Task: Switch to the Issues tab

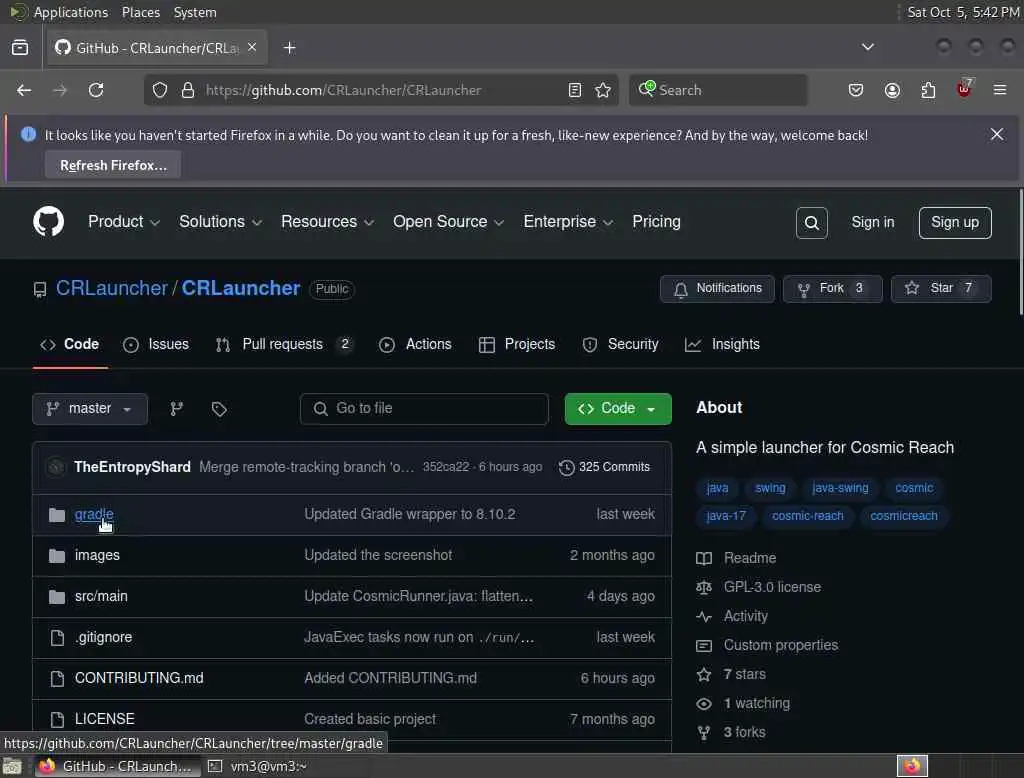Action: click(x=156, y=344)
